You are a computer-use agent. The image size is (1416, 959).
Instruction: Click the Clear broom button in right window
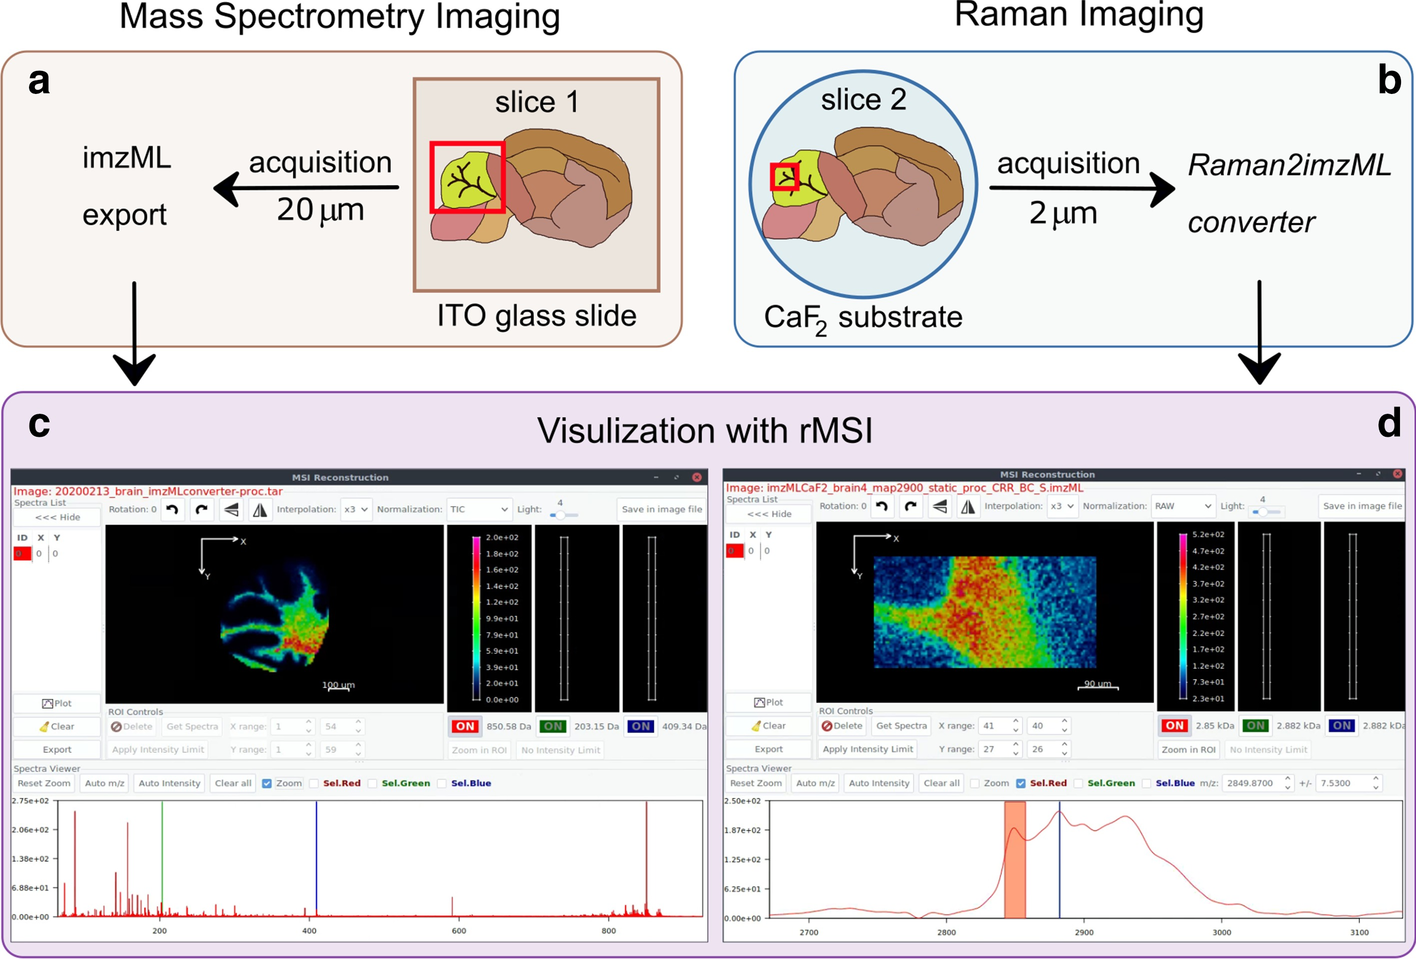click(x=769, y=726)
